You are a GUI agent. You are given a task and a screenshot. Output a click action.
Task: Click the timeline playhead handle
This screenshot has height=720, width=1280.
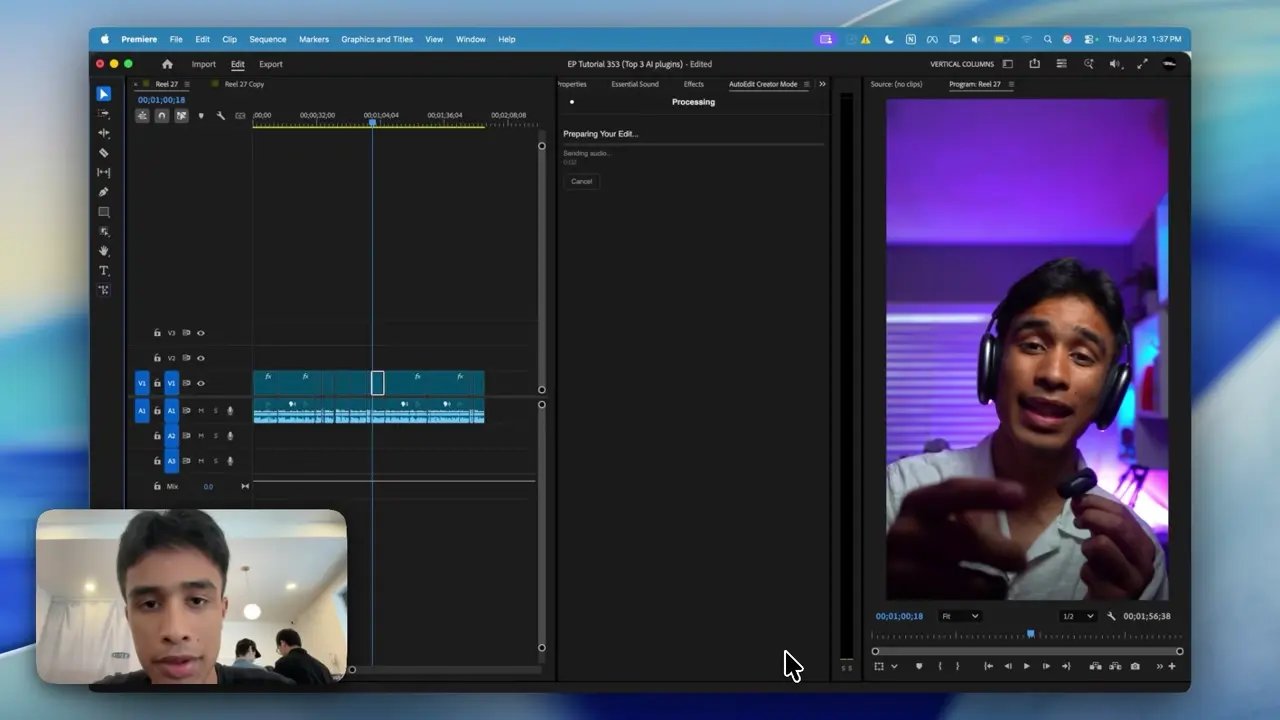(372, 122)
